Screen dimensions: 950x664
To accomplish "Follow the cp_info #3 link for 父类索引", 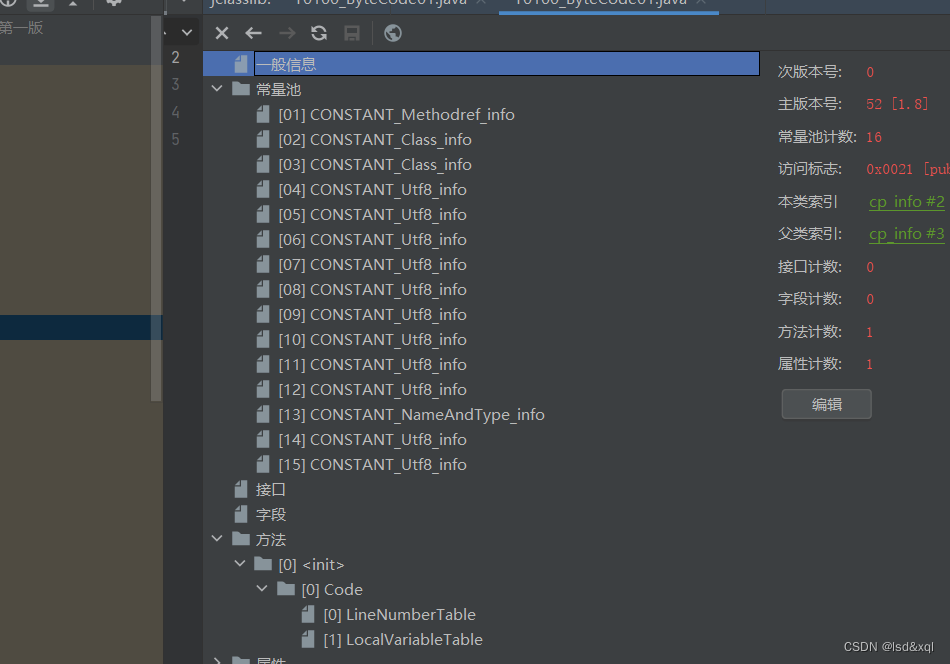I will (x=906, y=234).
